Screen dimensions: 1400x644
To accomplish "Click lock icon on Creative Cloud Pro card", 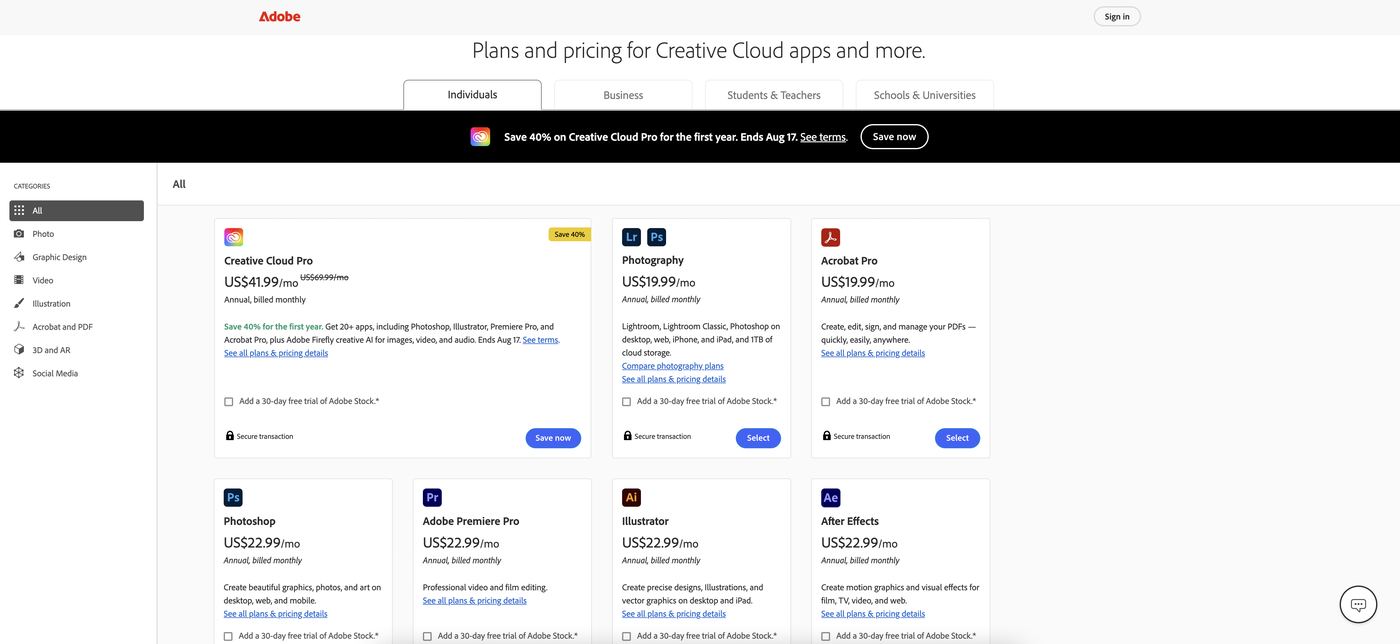I will [x=230, y=436].
